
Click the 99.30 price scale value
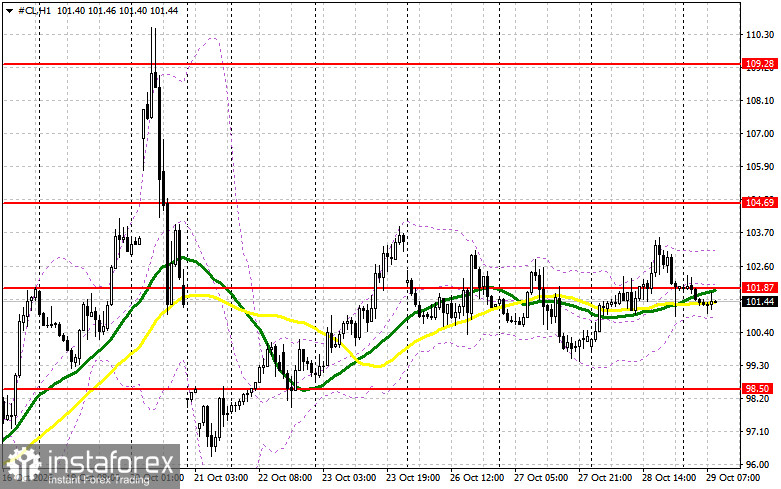pyautogui.click(x=760, y=366)
